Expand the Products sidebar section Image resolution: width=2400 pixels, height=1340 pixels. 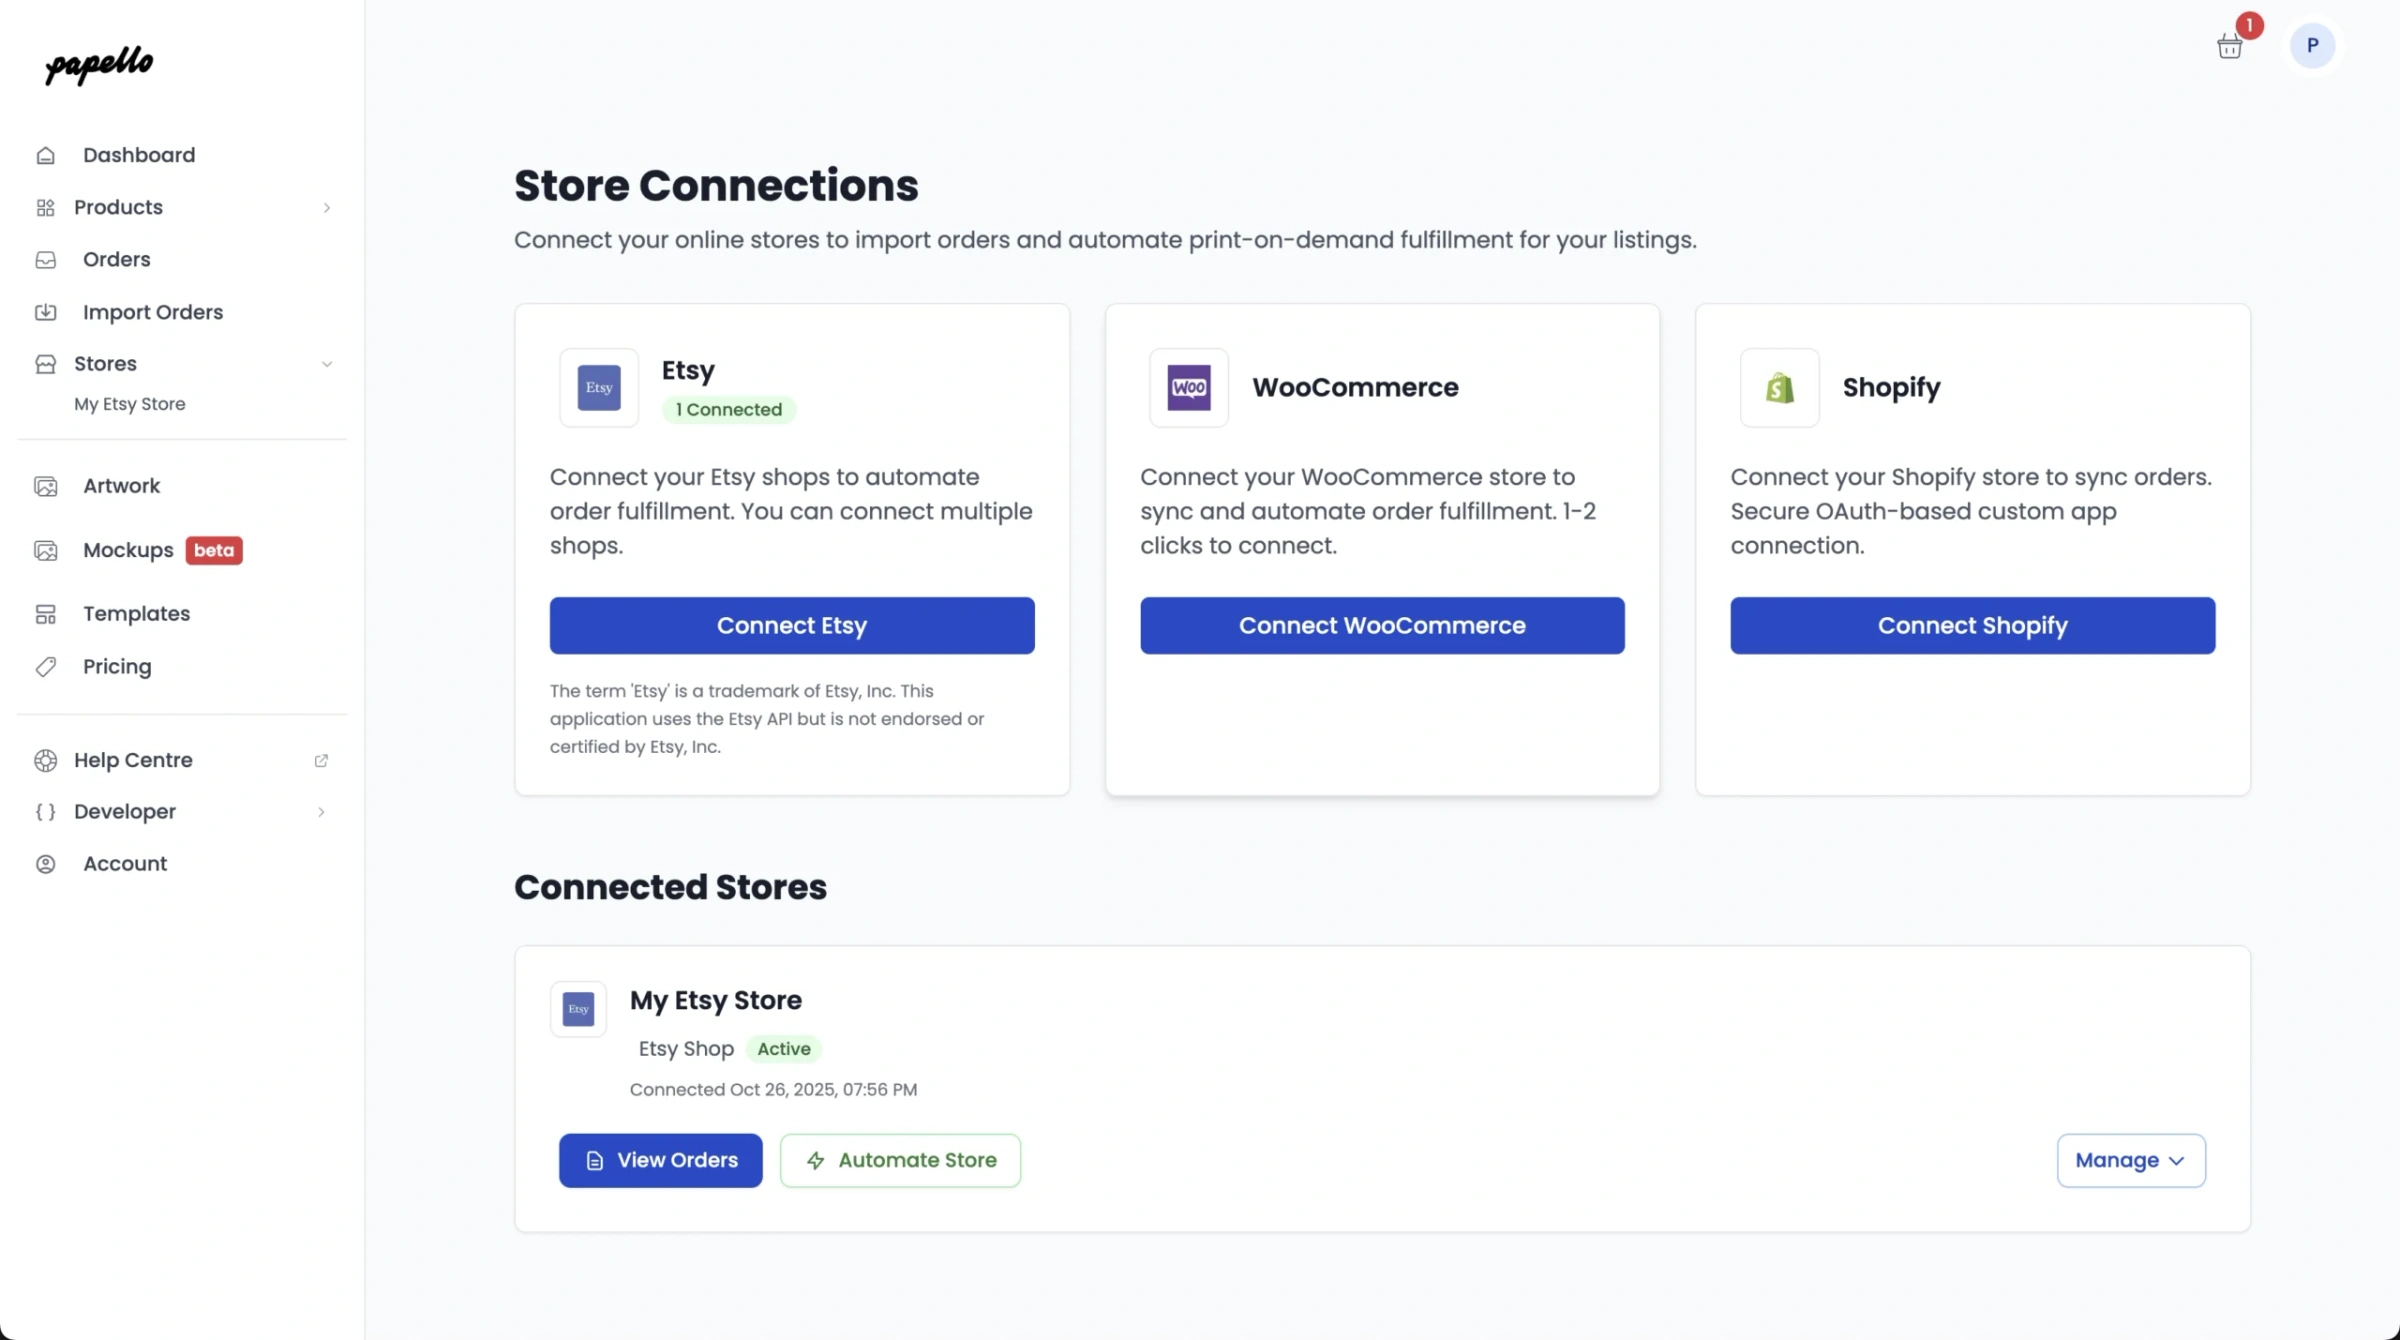pos(327,207)
